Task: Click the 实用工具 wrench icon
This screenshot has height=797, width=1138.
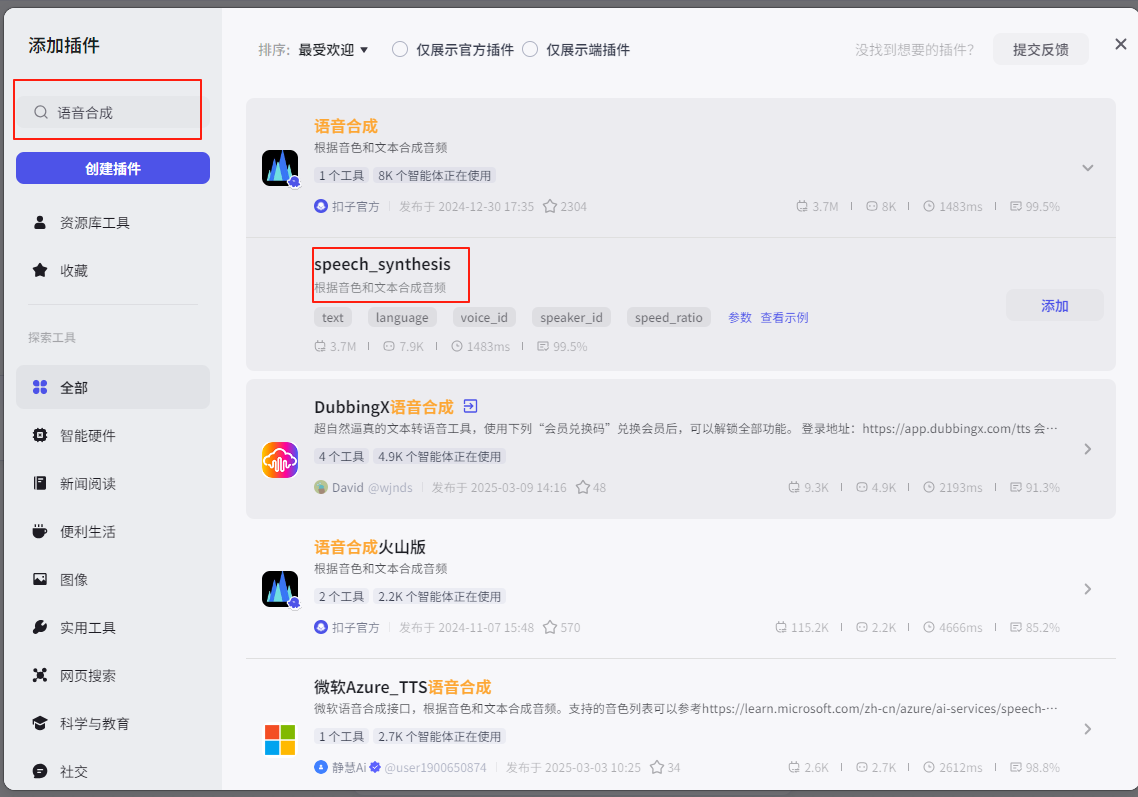Action: point(40,626)
